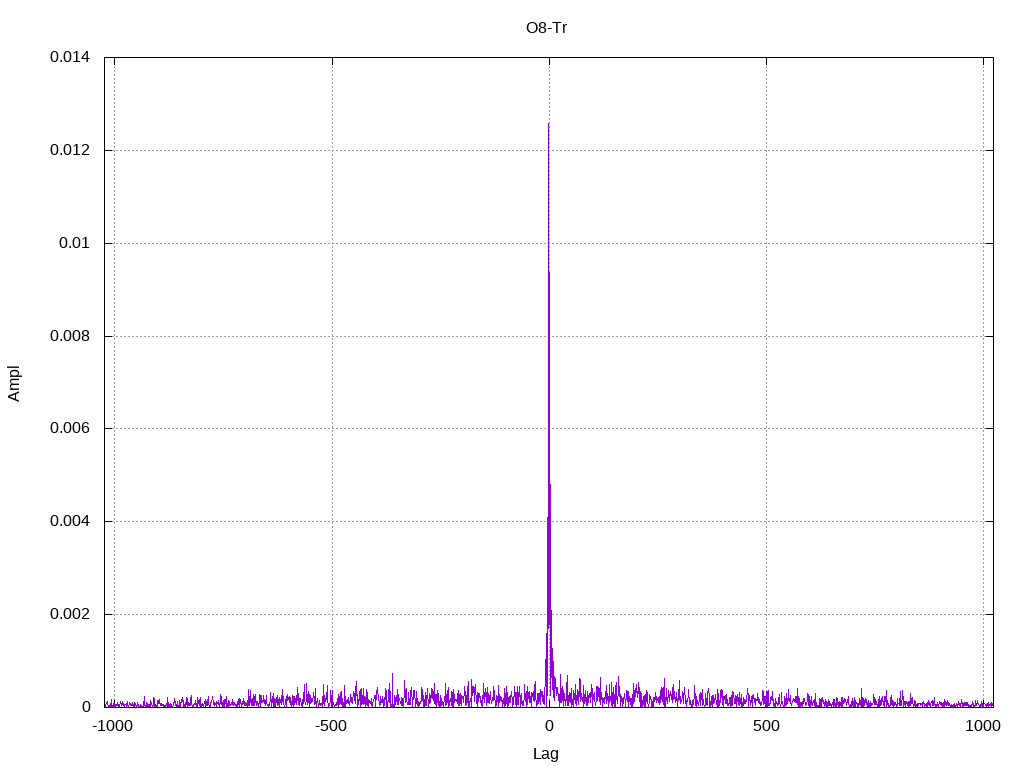Click the y-axis value 0.008

point(70,336)
